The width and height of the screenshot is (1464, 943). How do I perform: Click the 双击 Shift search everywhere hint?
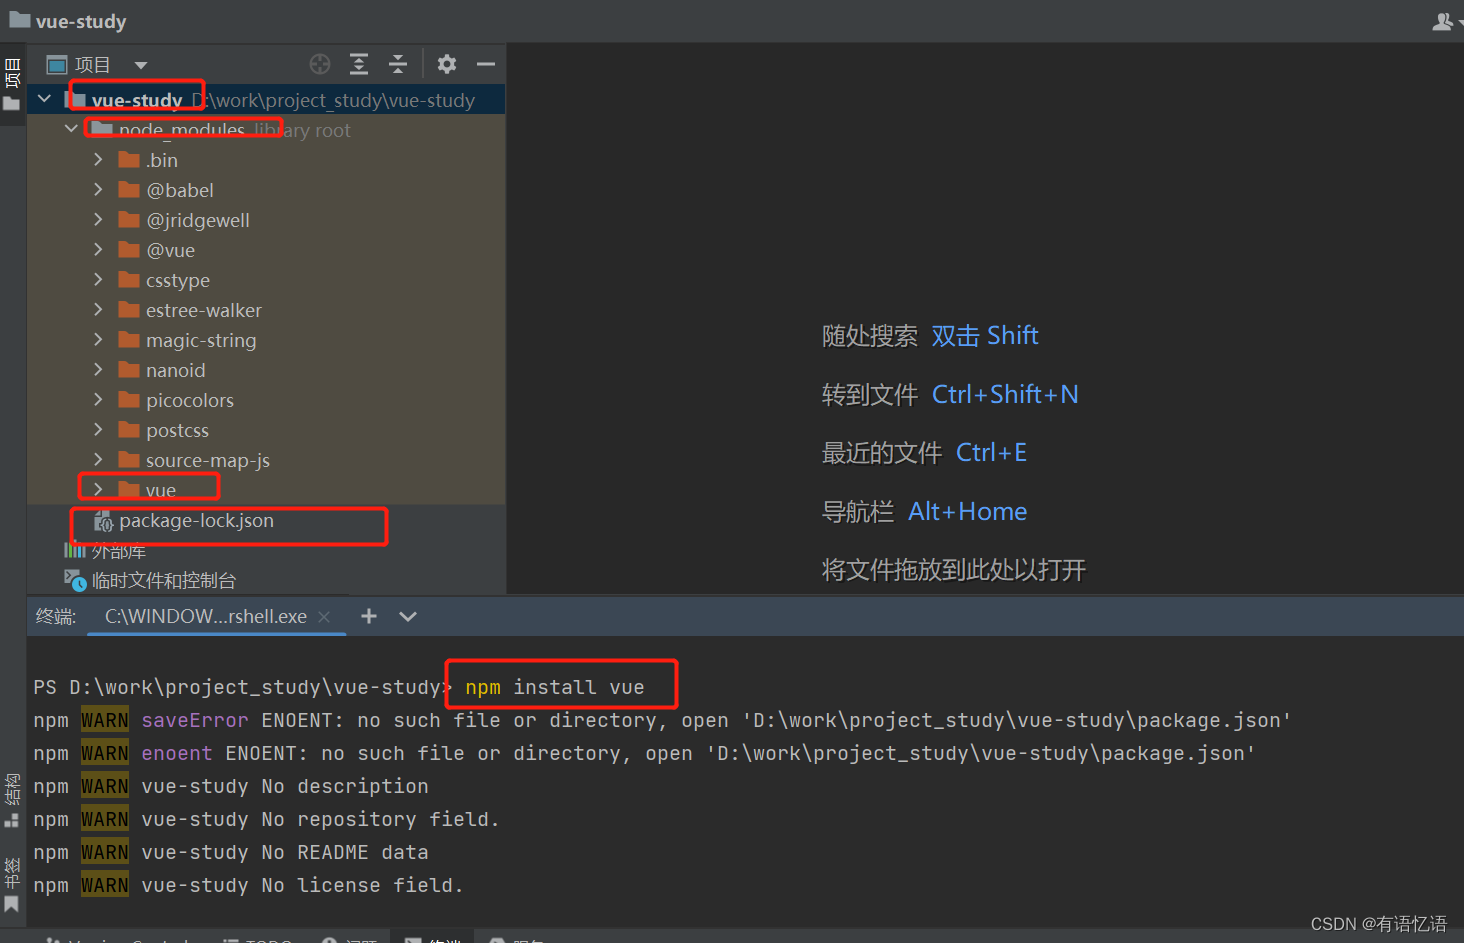click(x=985, y=336)
